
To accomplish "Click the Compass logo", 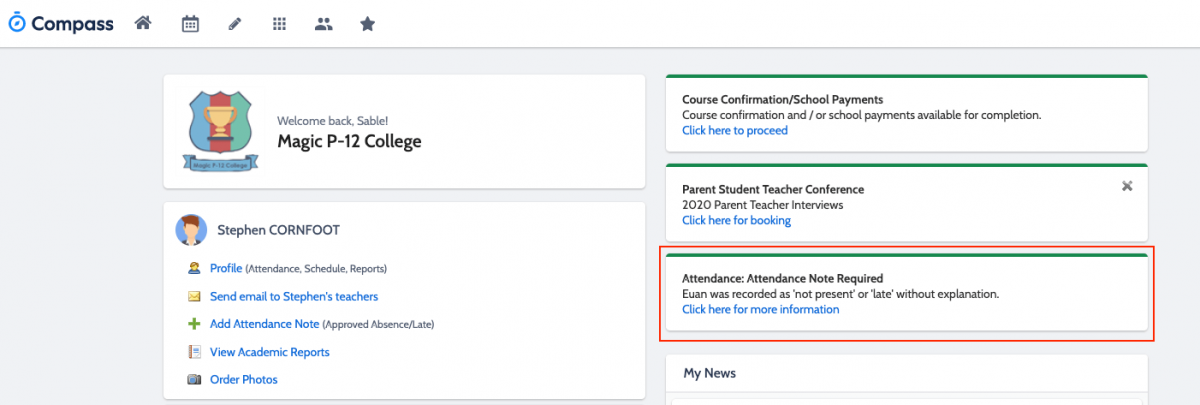I will click(61, 23).
